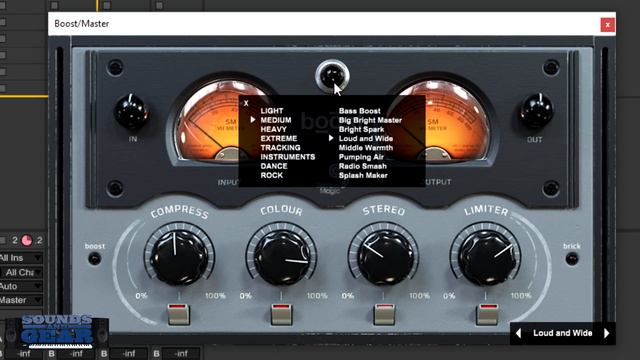Choose the Bass Boost preset
640x360 pixels.
click(360, 111)
